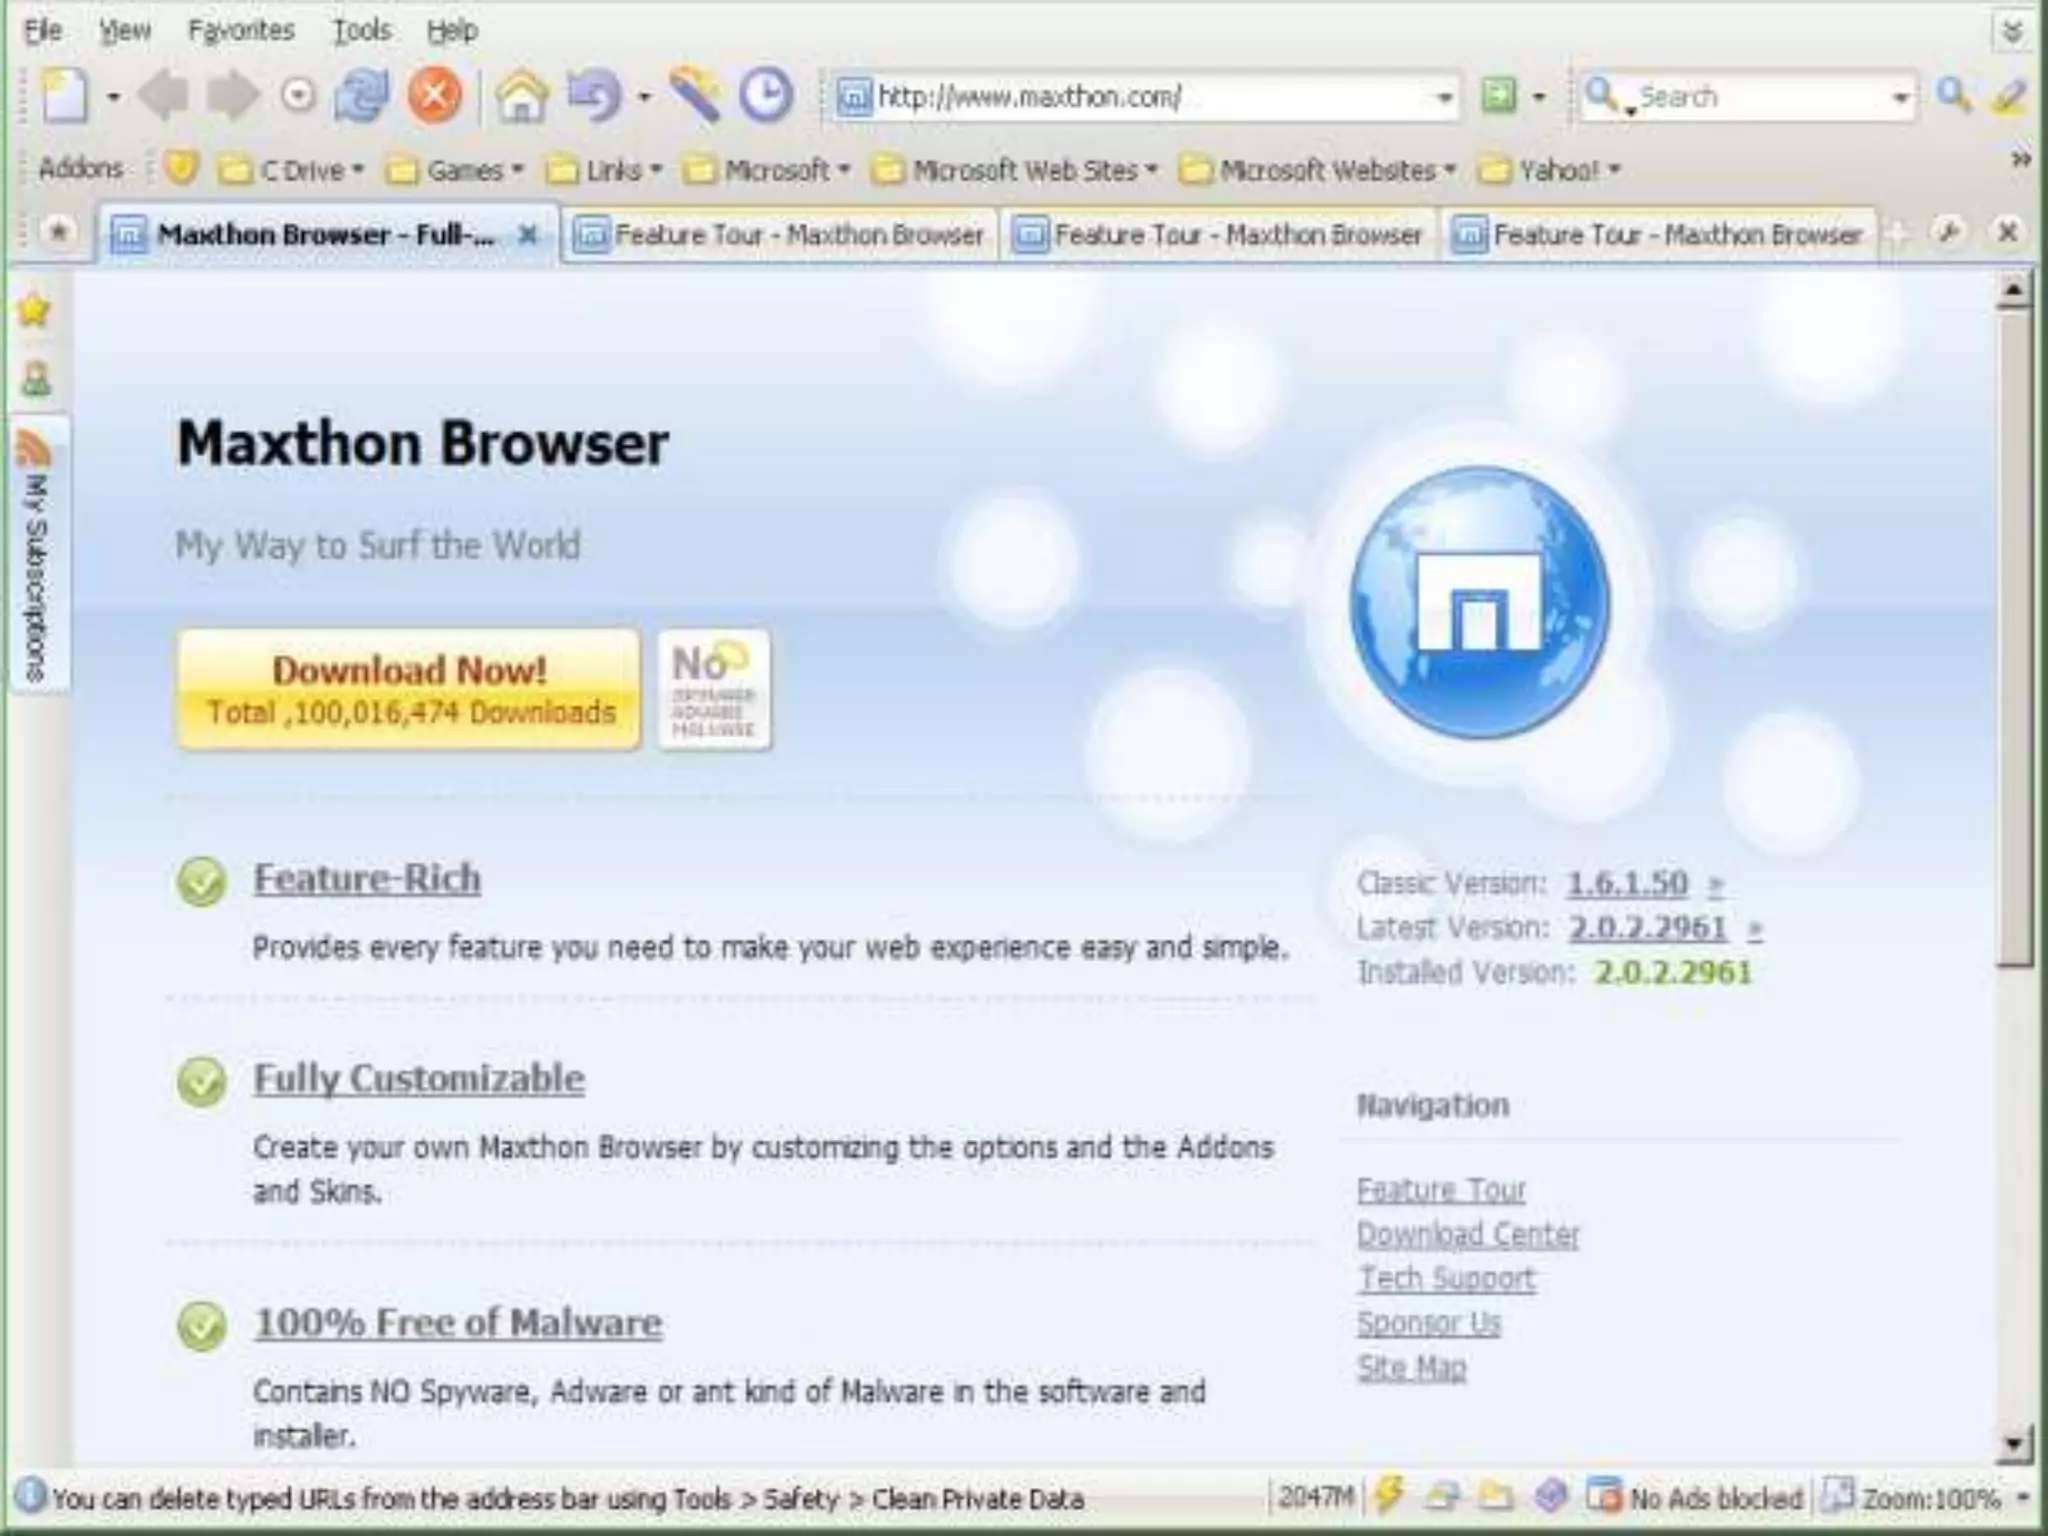Click the Download Now! button
Viewport: 2048px width, 1536px height.
point(409,689)
